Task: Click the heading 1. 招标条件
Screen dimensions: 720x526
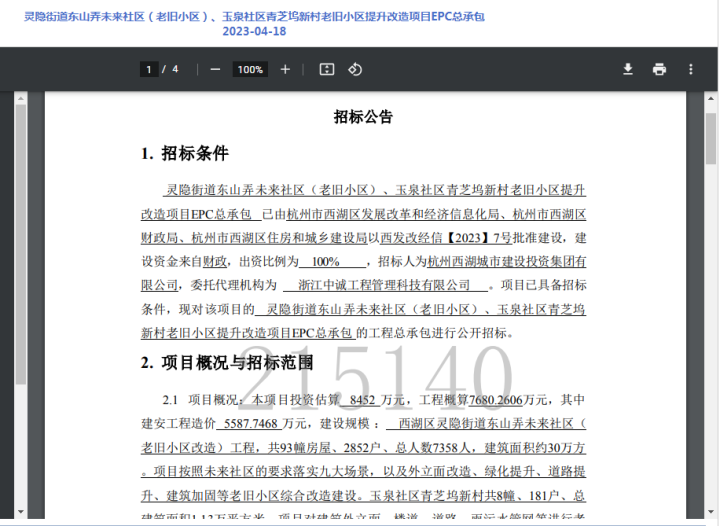Action: (185, 153)
